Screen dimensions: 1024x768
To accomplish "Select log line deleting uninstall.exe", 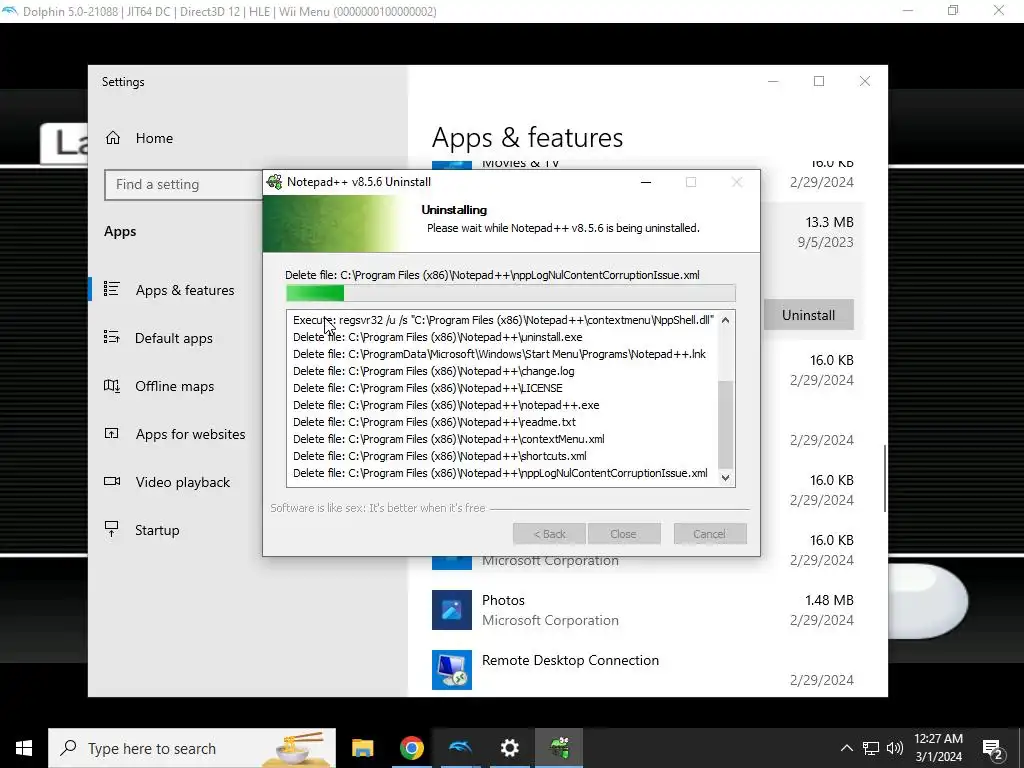I will point(438,337).
